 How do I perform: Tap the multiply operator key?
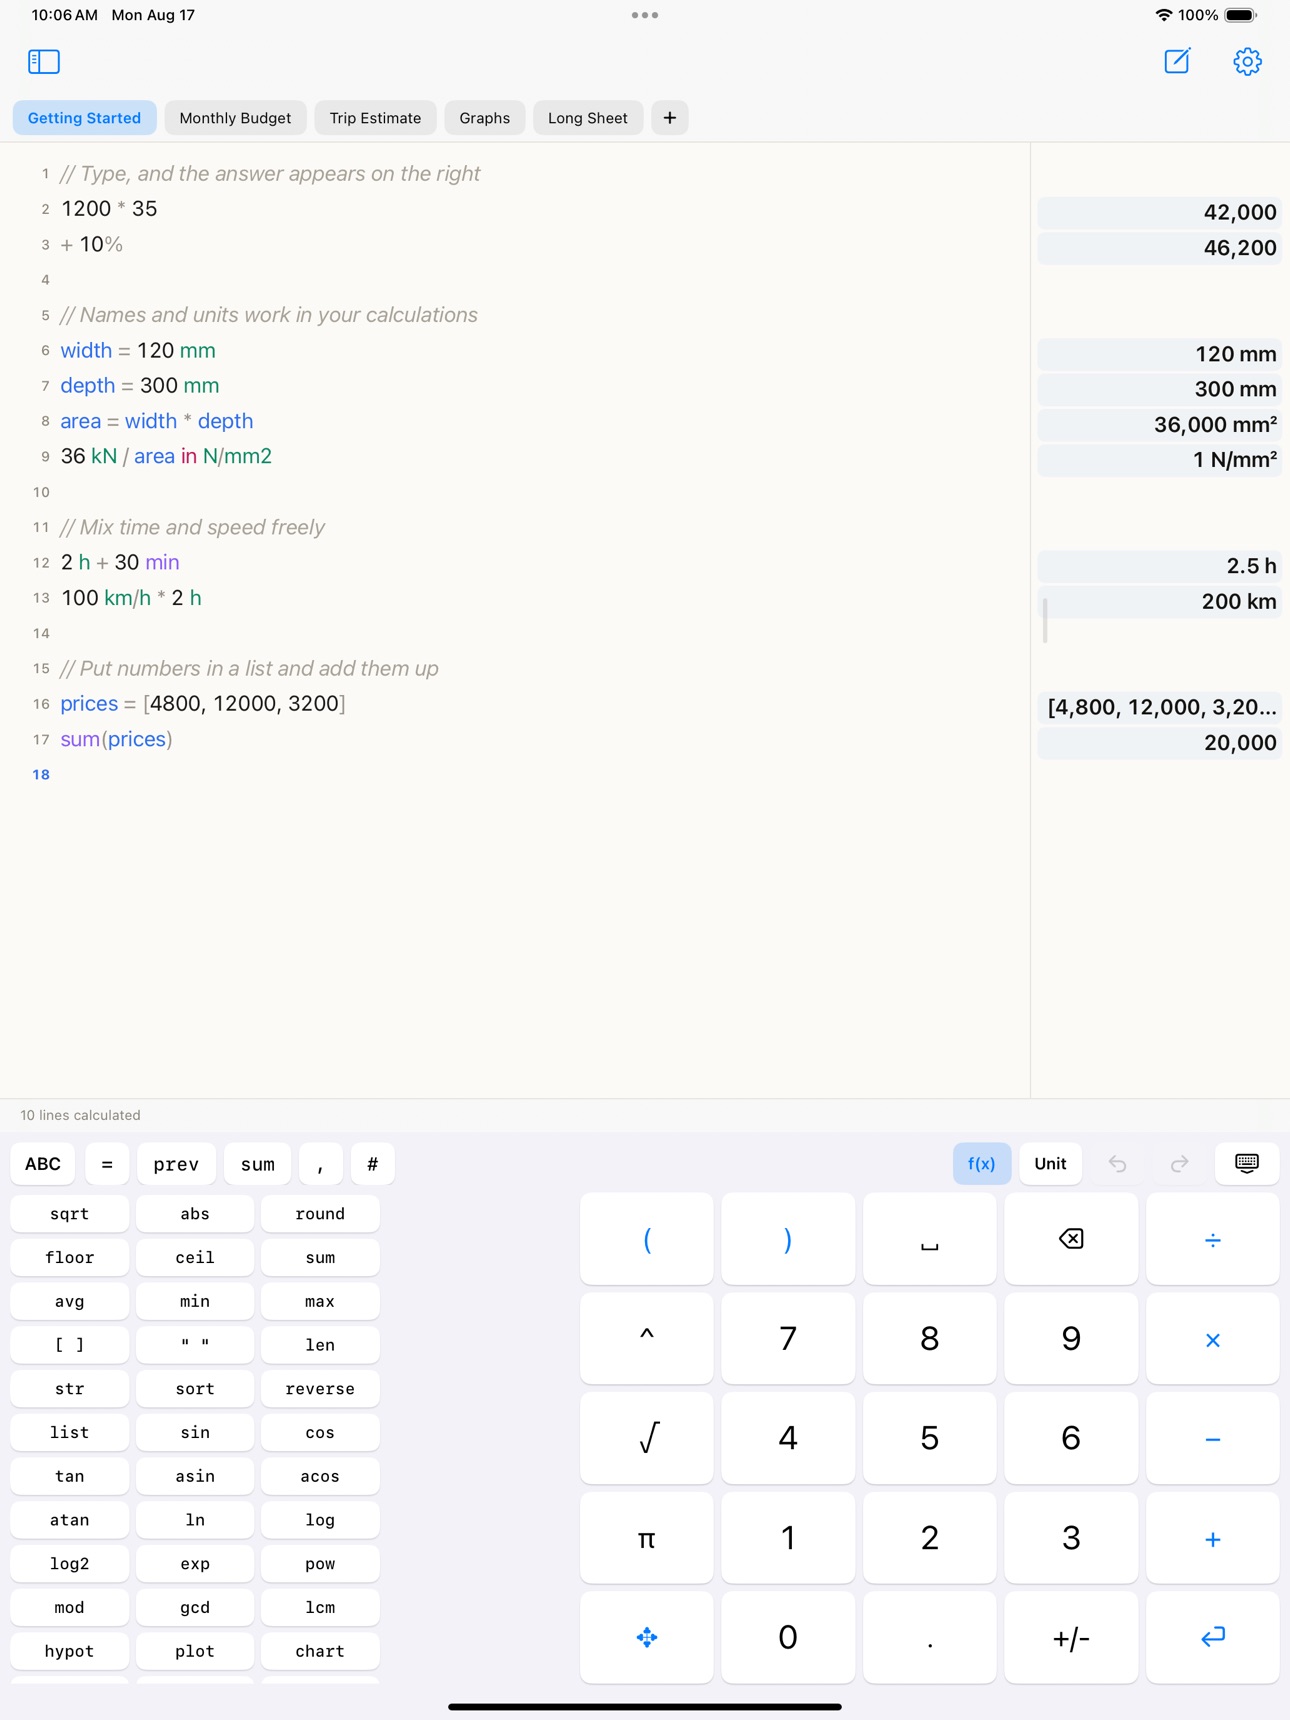pos(1213,1339)
